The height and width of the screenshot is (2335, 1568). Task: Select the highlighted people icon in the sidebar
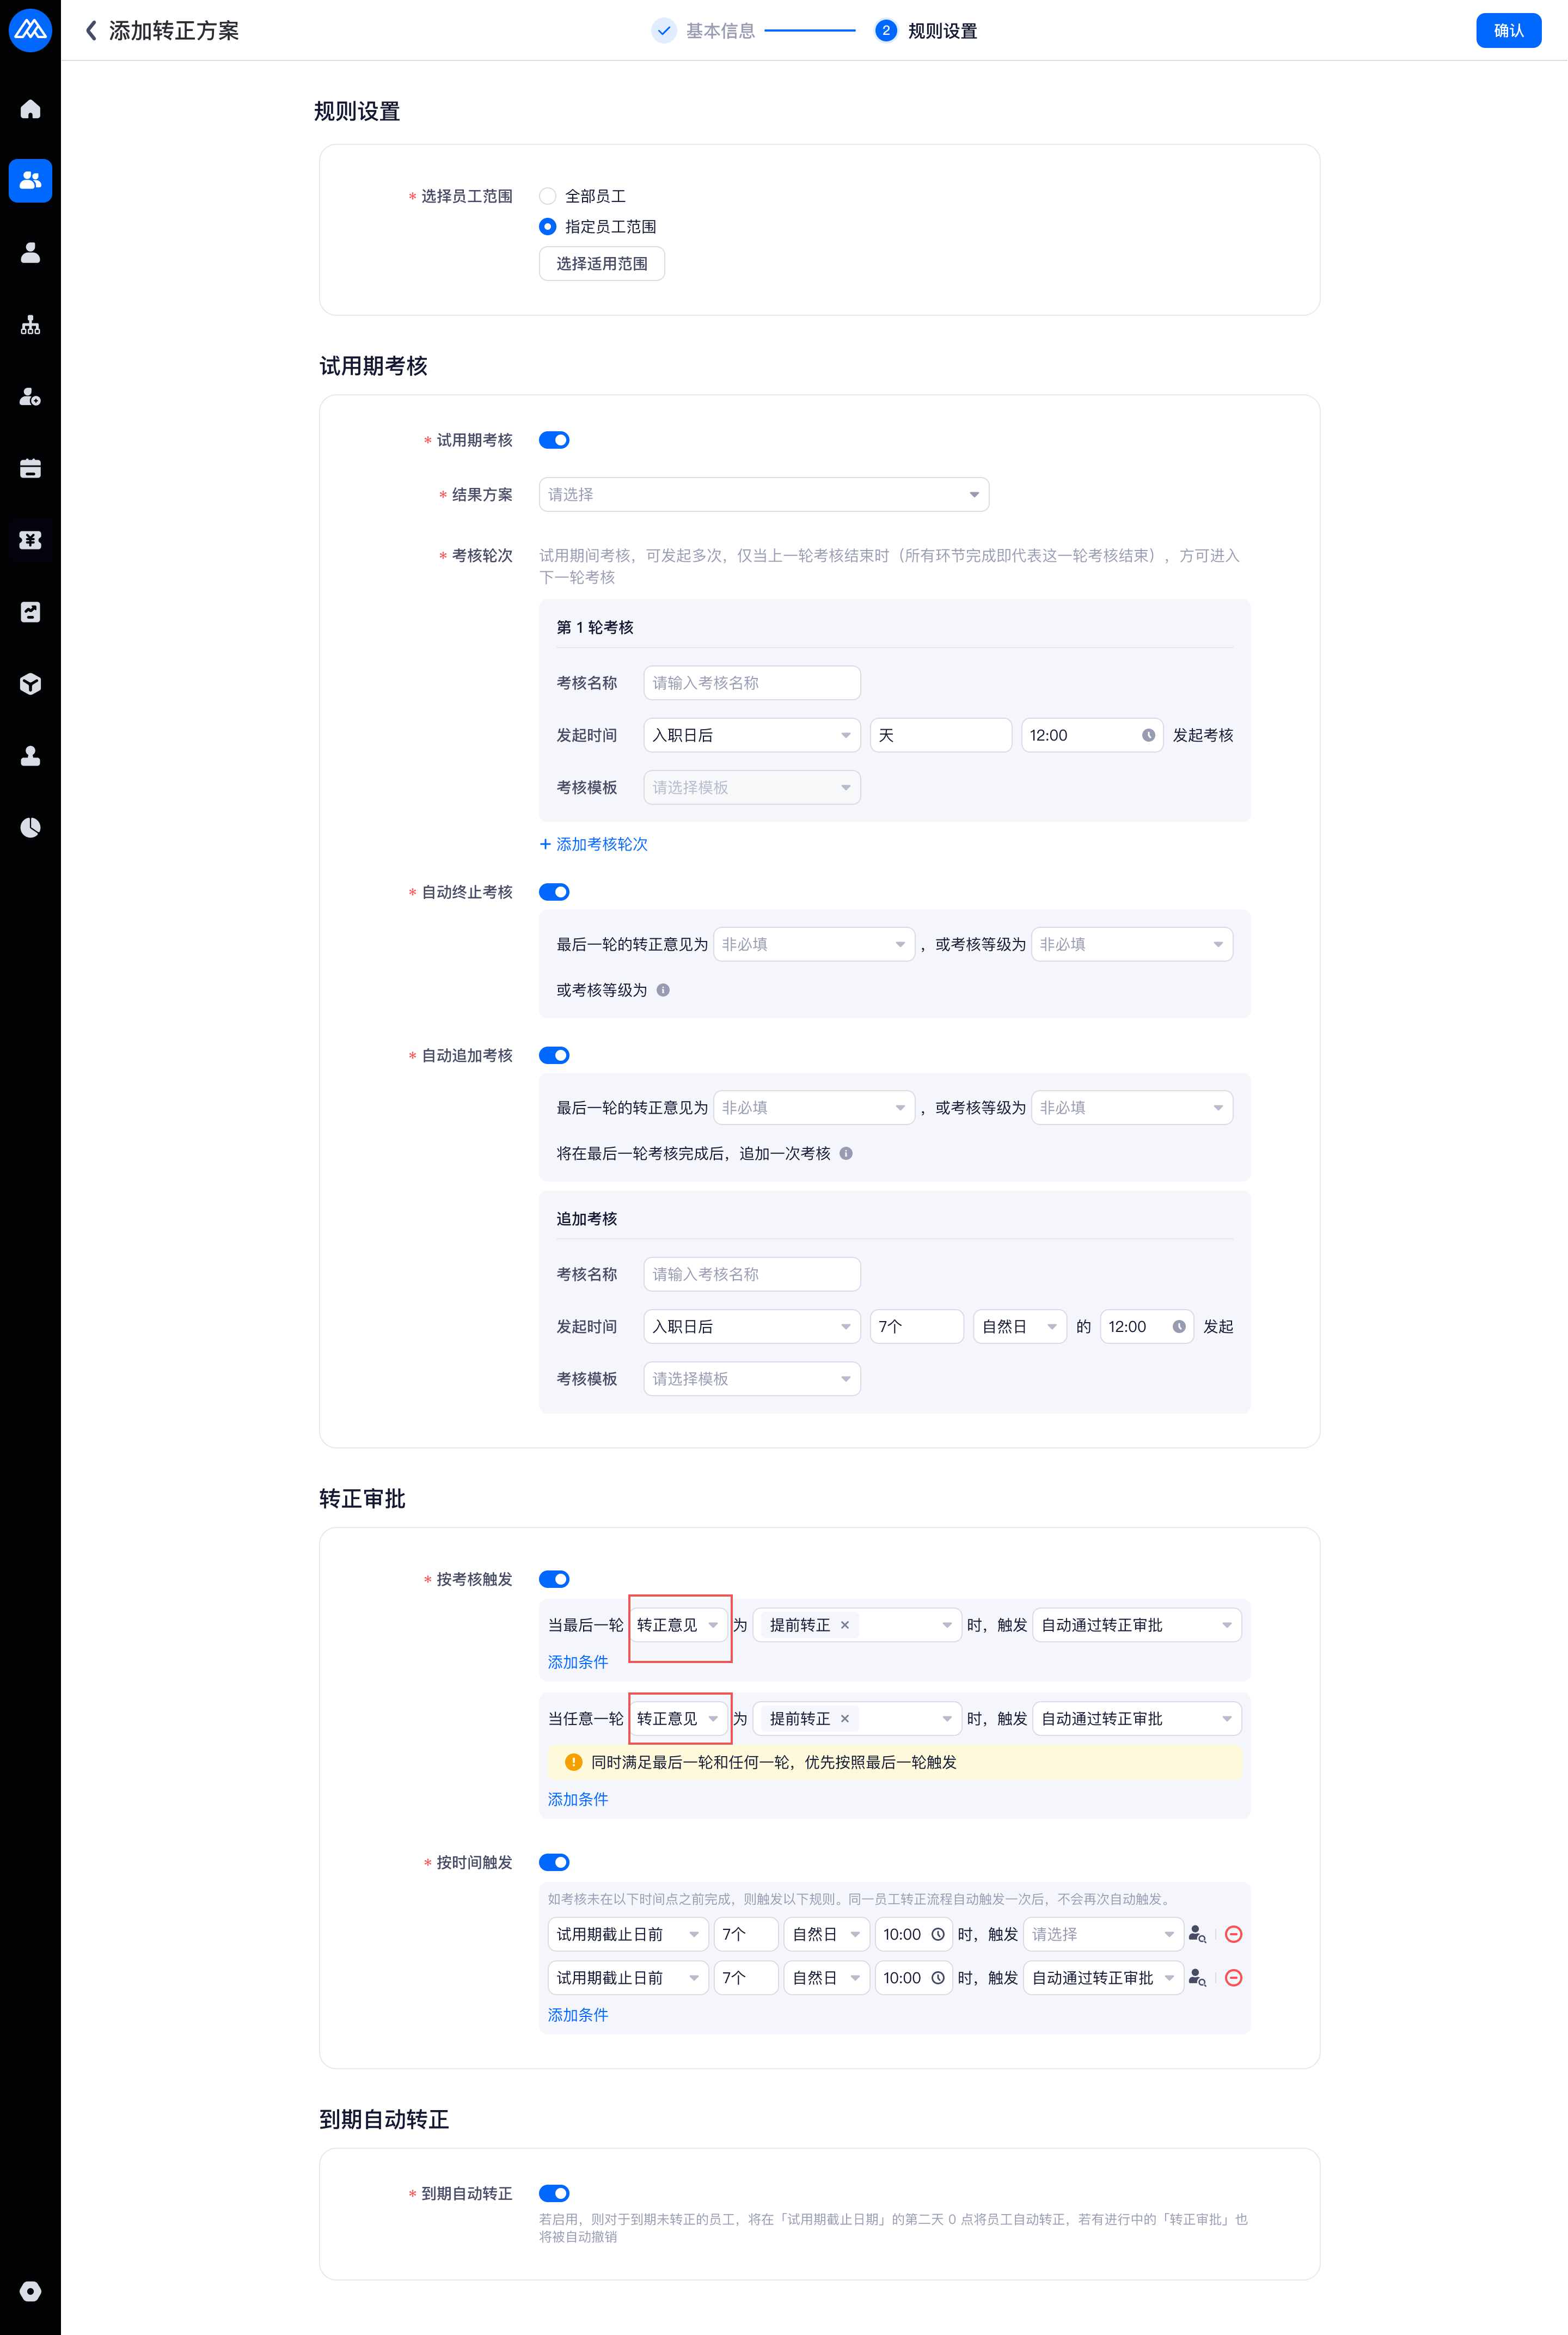30,180
